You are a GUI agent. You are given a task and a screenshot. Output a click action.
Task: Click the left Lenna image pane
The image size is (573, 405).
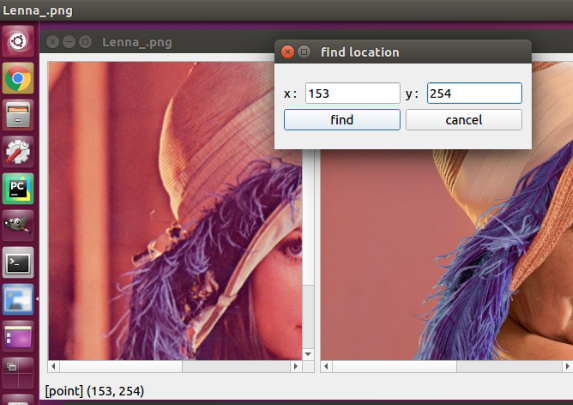coord(175,211)
